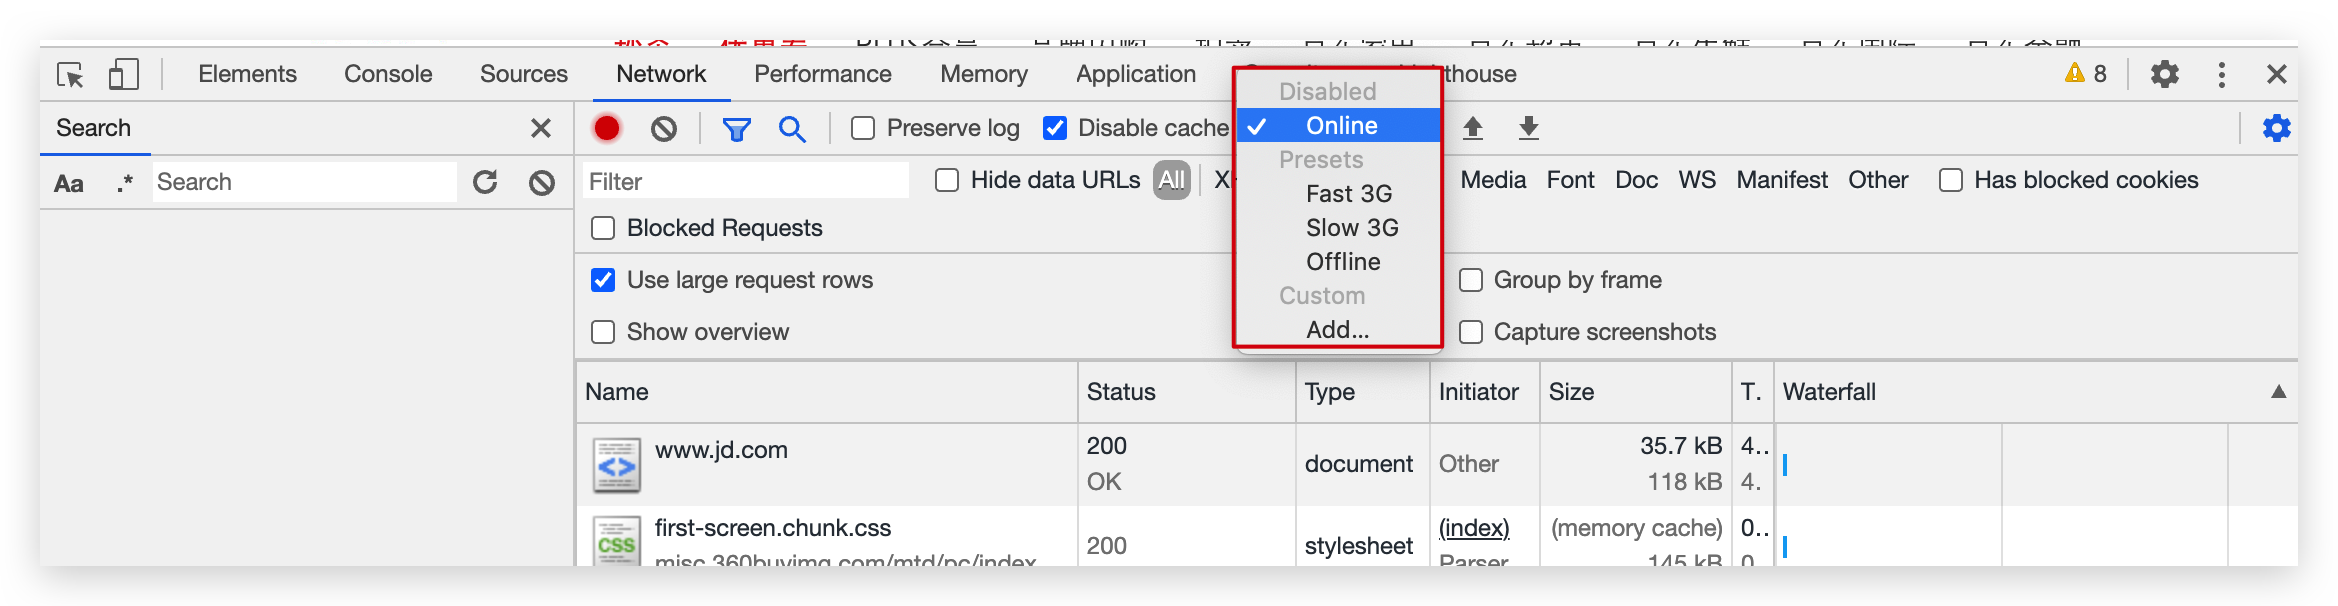Image resolution: width=2338 pixels, height=606 pixels.
Task: Click the network search magnifier icon
Action: coord(792,128)
